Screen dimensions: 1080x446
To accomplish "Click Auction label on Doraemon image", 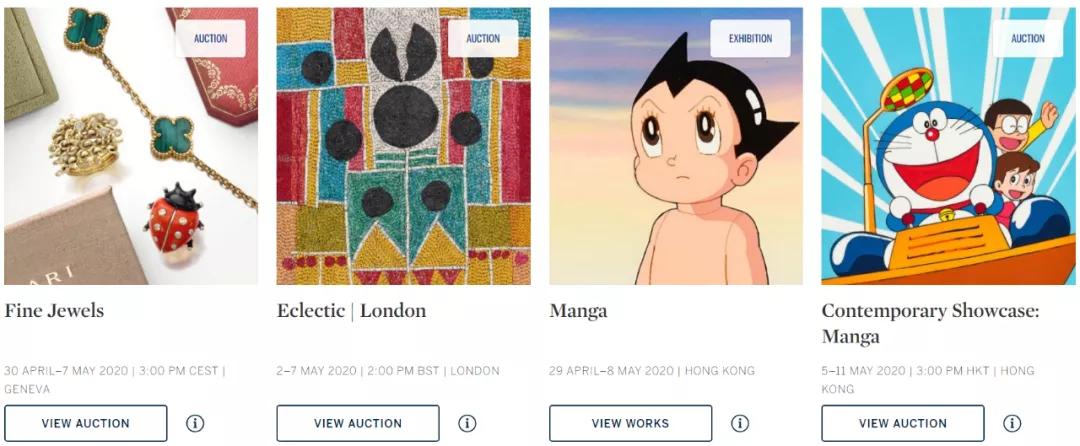I will point(1027,39).
